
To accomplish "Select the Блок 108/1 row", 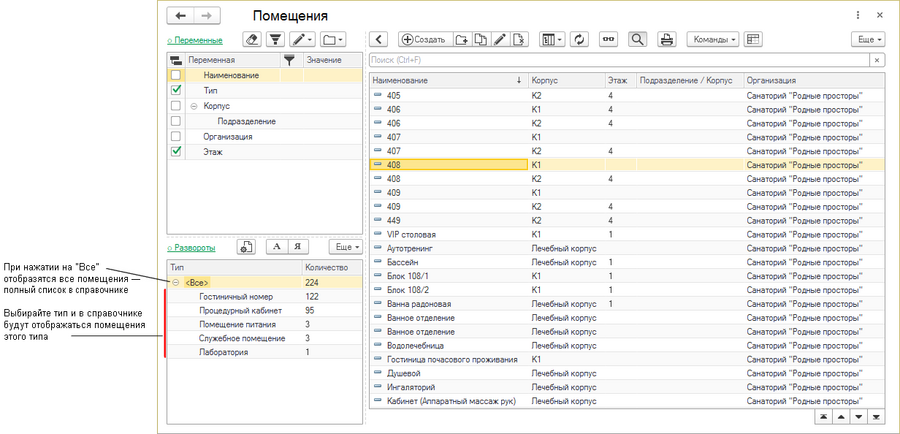I will click(627, 276).
